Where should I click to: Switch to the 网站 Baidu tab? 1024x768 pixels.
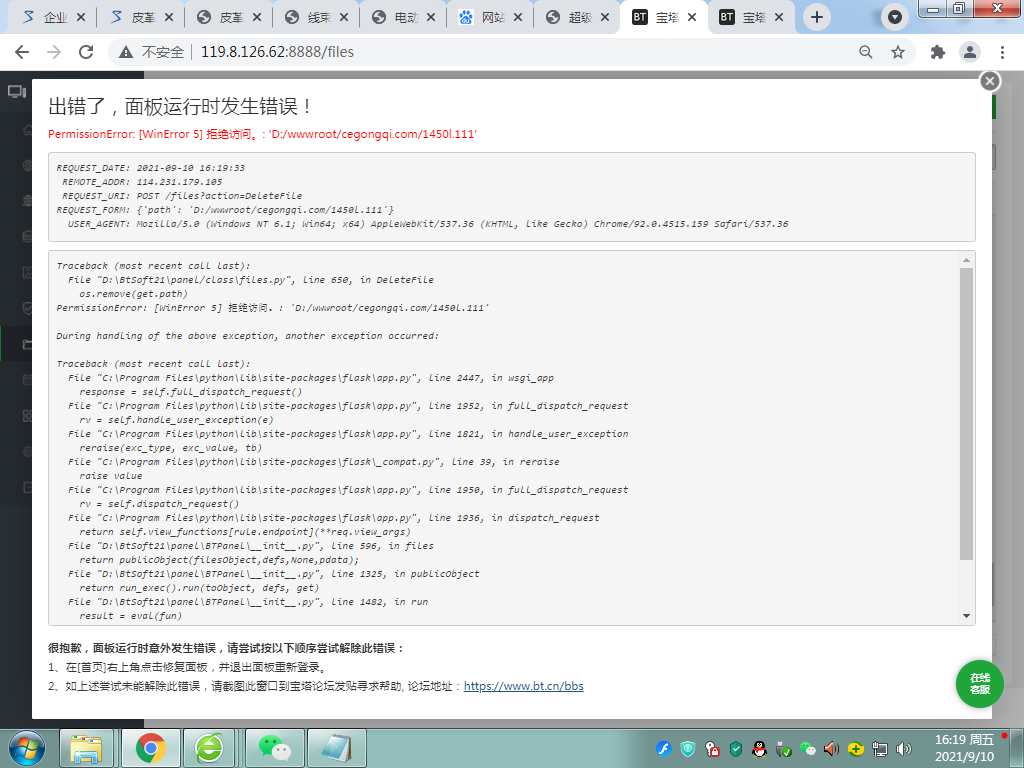click(x=490, y=18)
